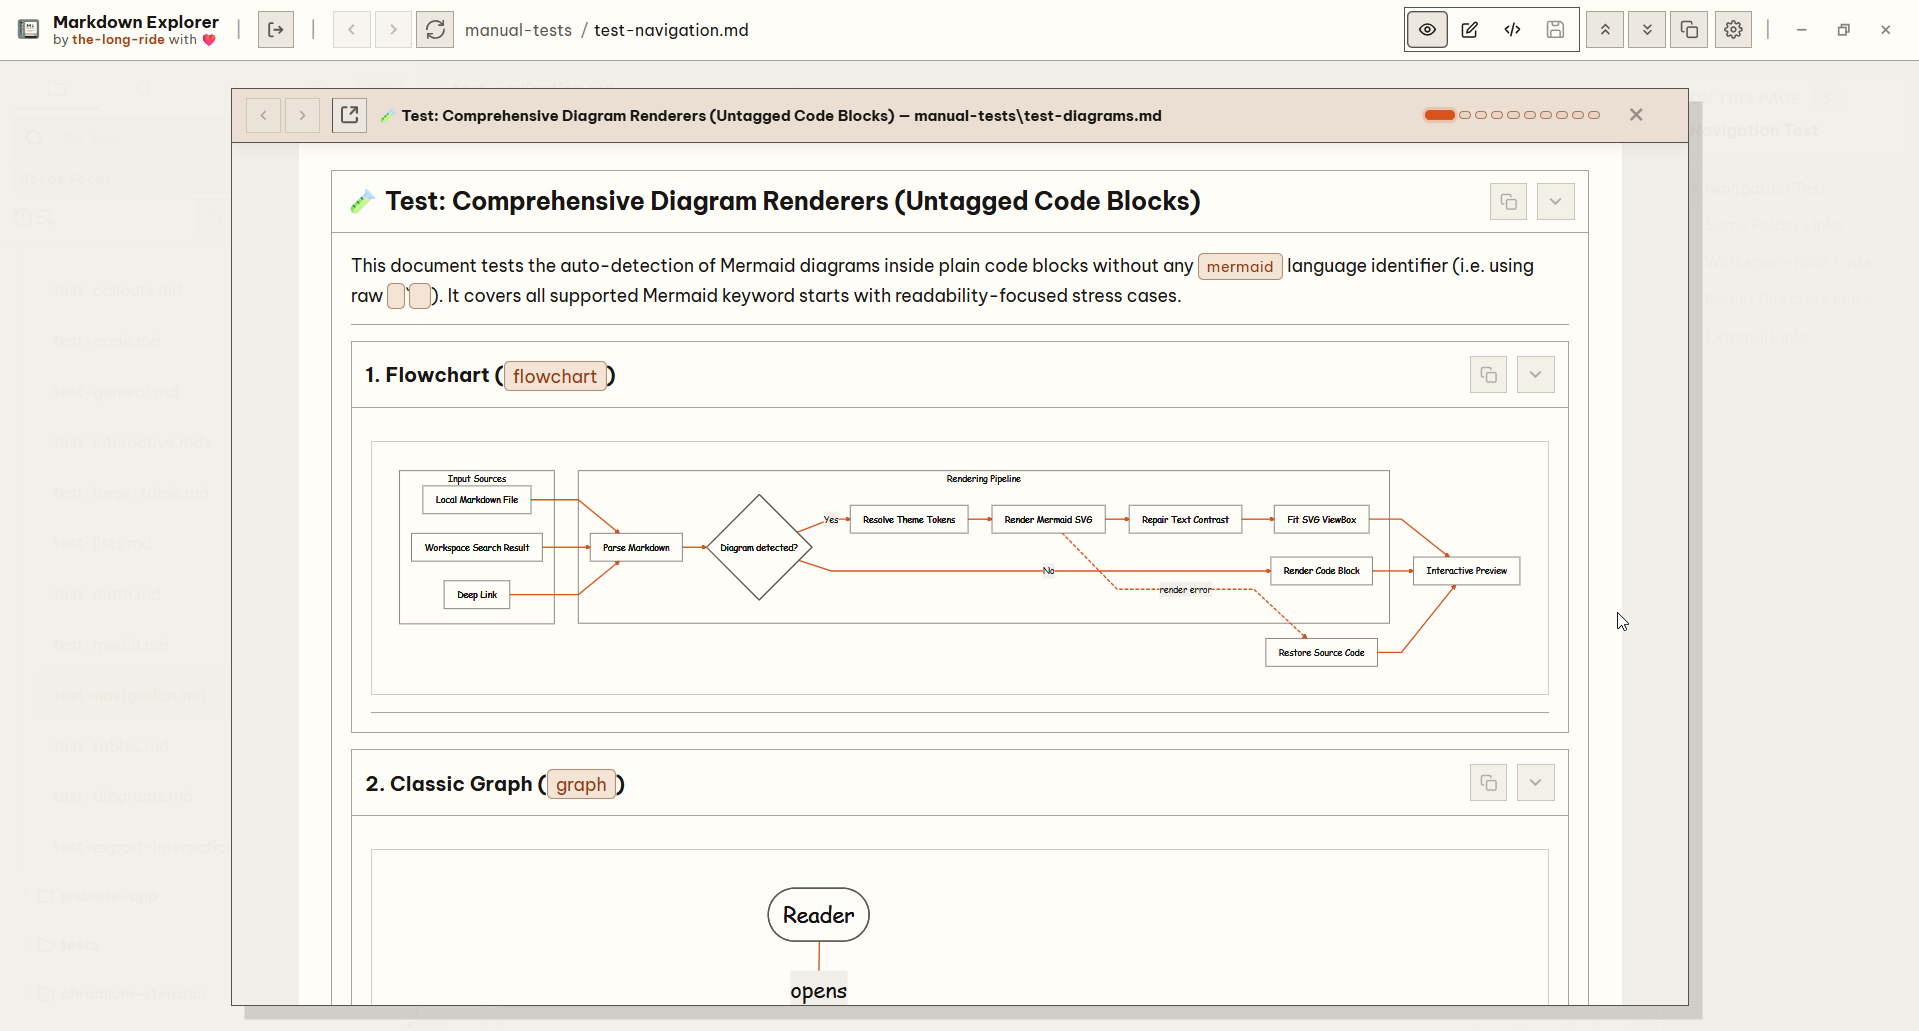1919x1031 pixels.
Task: Save the document with the floppy disk icon
Action: tap(1555, 30)
